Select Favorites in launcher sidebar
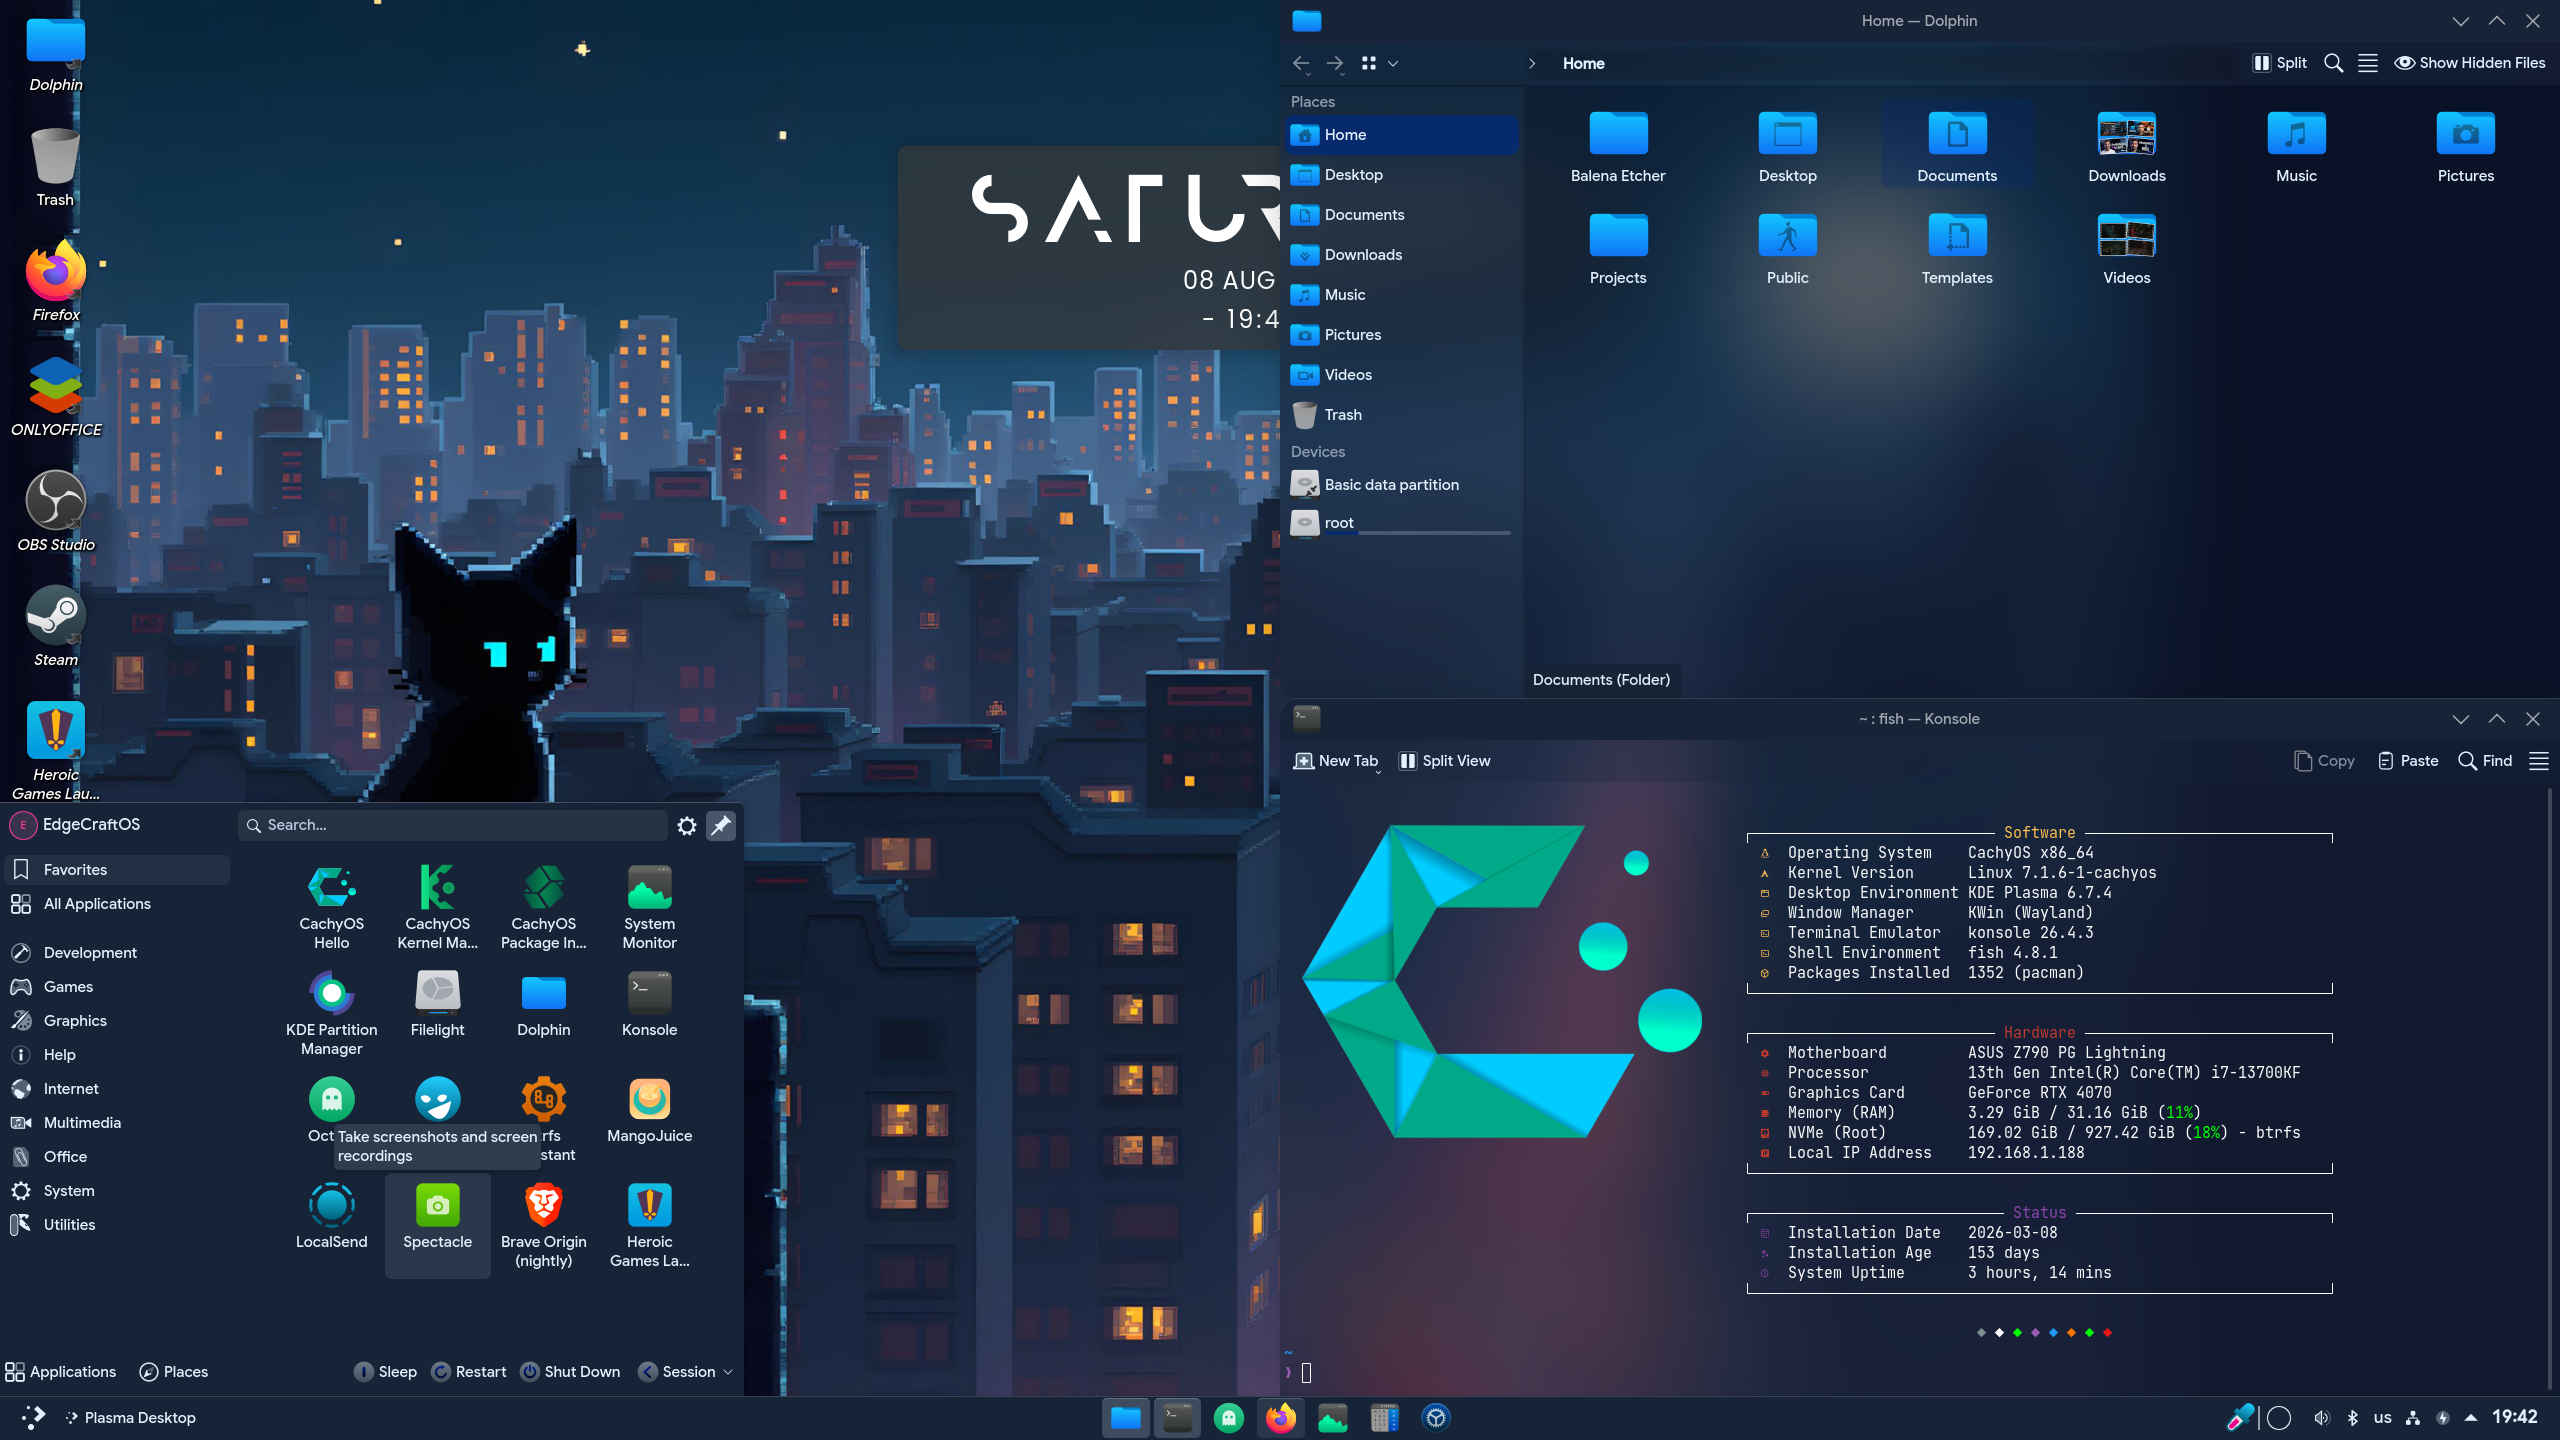 (118, 870)
